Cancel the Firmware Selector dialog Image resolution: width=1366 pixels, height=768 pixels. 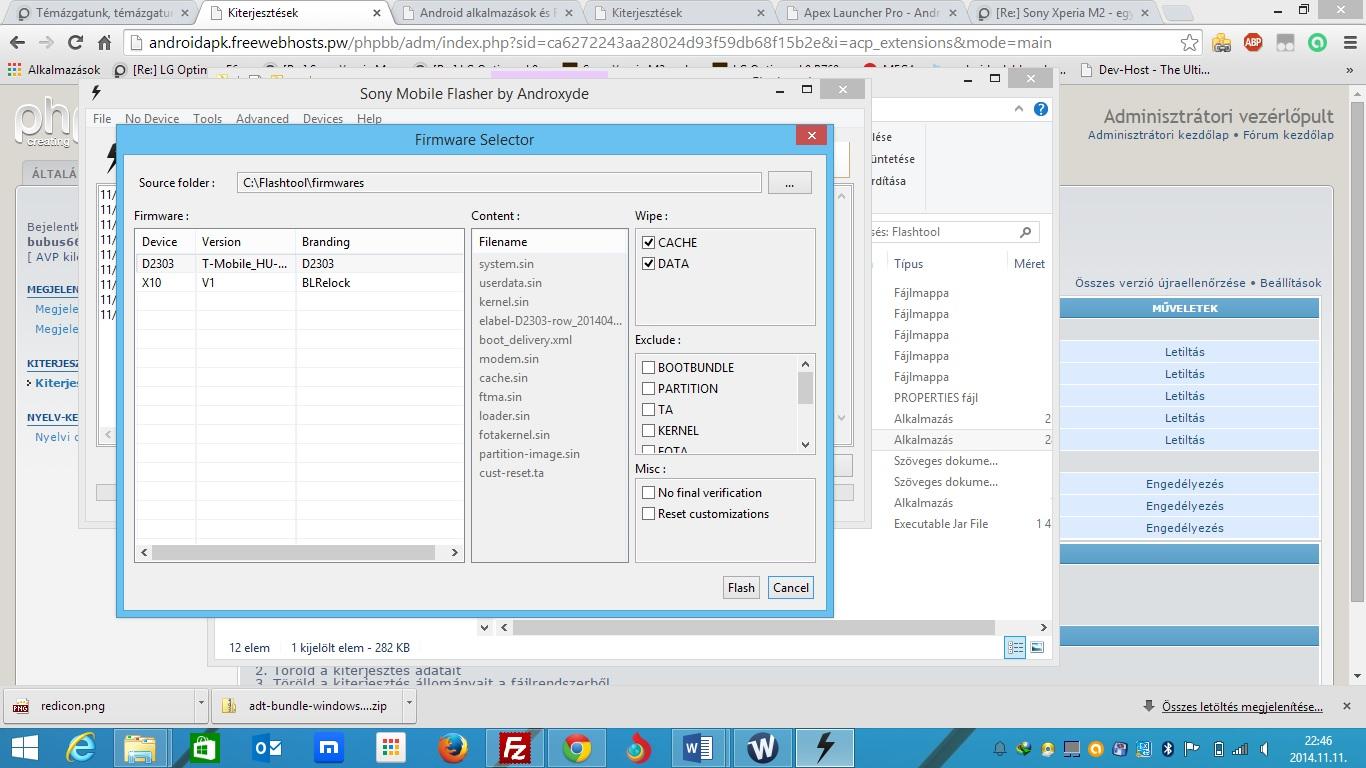[x=790, y=588]
